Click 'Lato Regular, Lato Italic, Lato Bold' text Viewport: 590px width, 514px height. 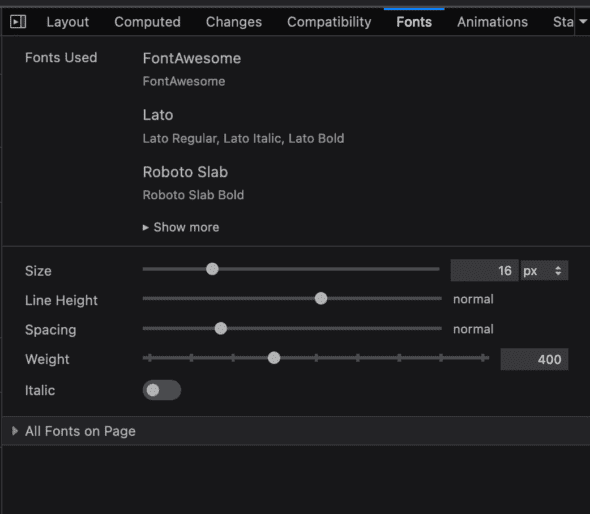pos(243,138)
